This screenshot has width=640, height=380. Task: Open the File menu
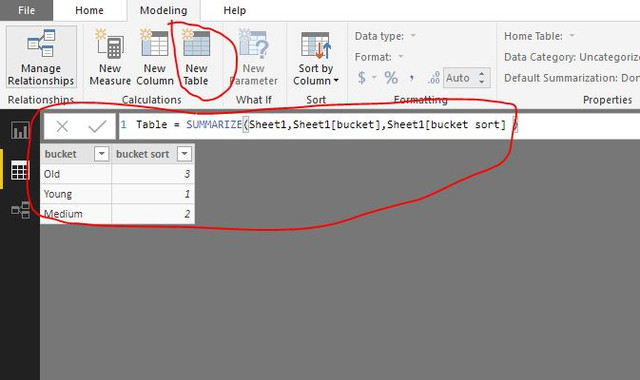point(26,10)
